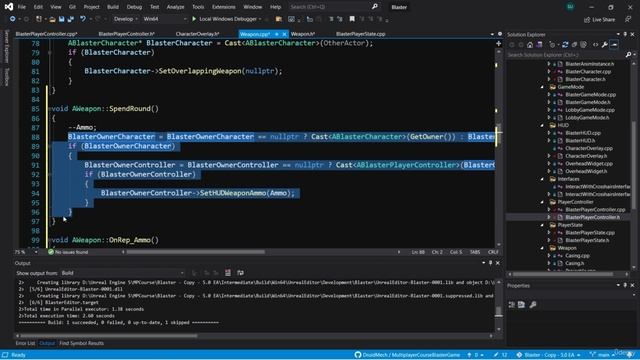
Task: Click the Output panel's vertical scrollbar thumb
Action: [x=498, y=311]
